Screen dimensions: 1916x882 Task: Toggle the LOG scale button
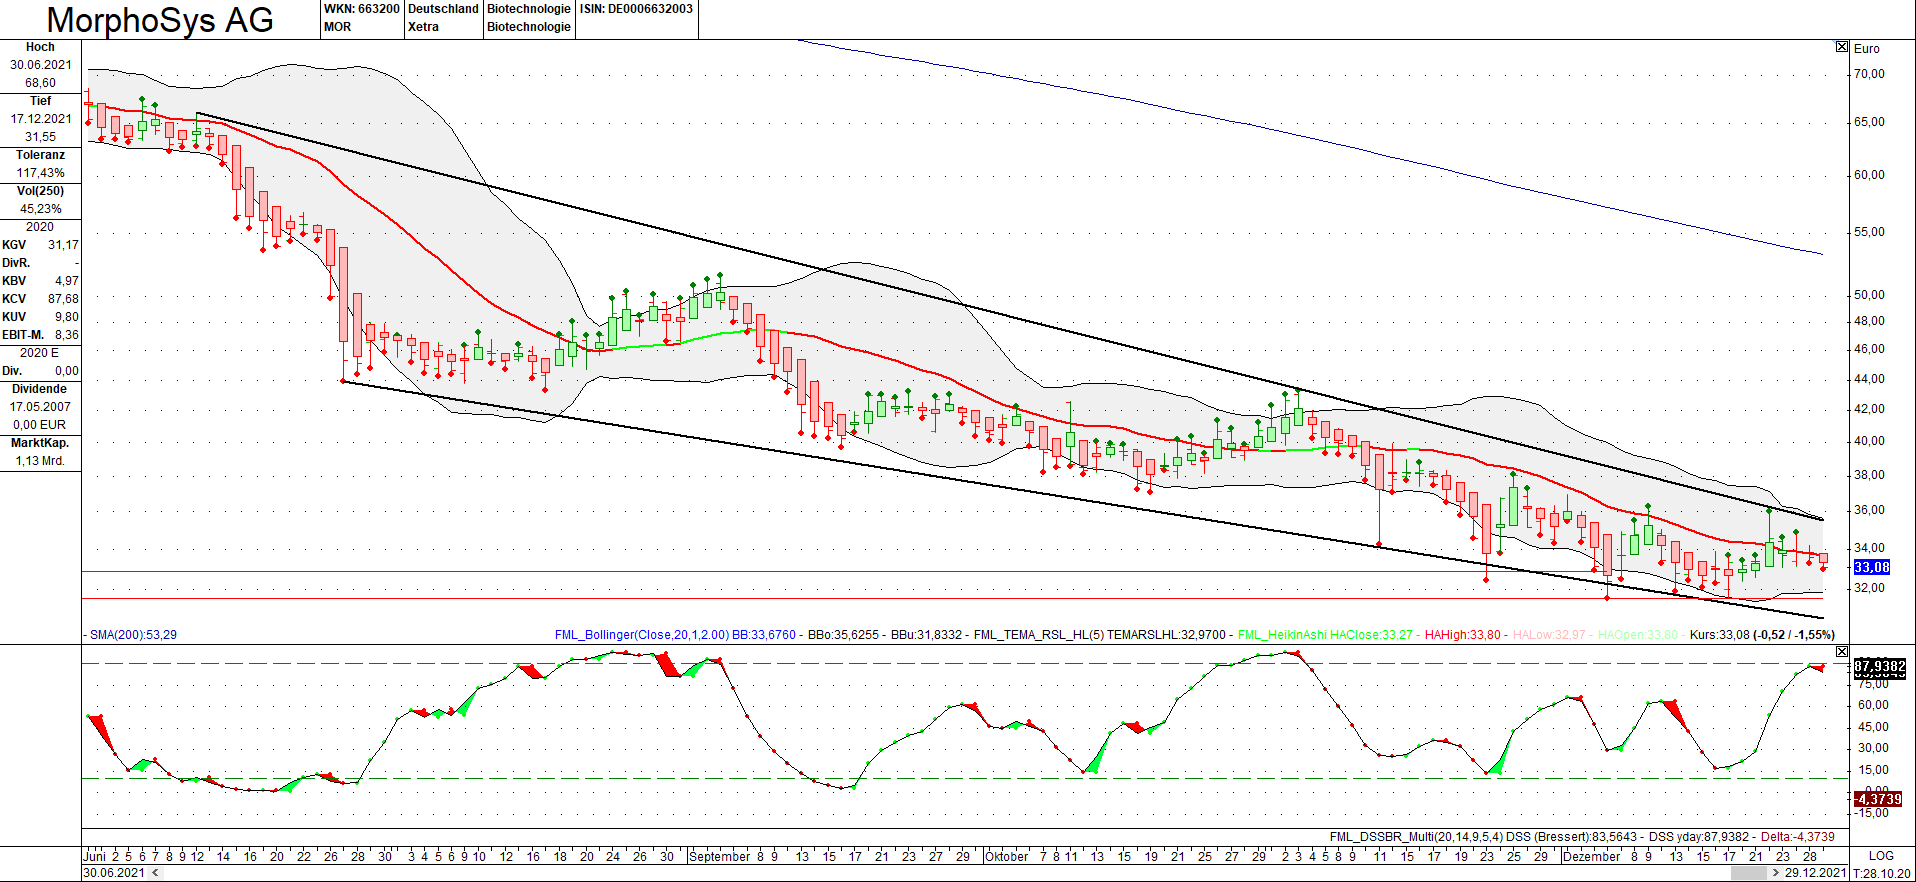1881,856
